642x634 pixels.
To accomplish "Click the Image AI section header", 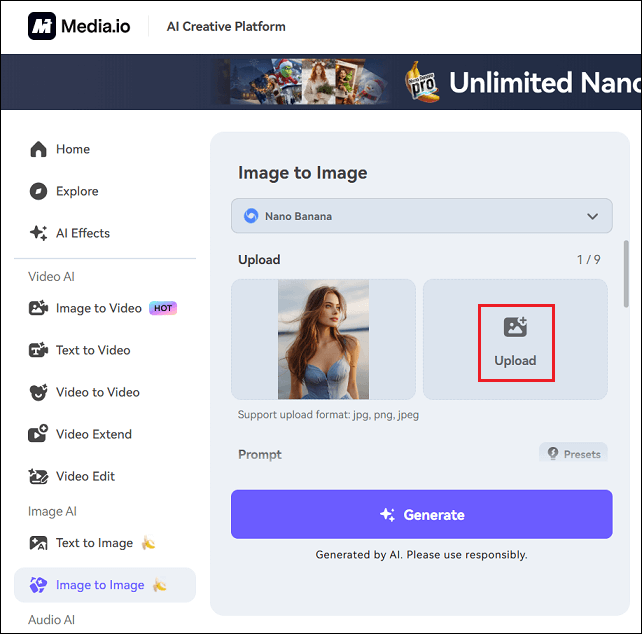I will pos(52,511).
